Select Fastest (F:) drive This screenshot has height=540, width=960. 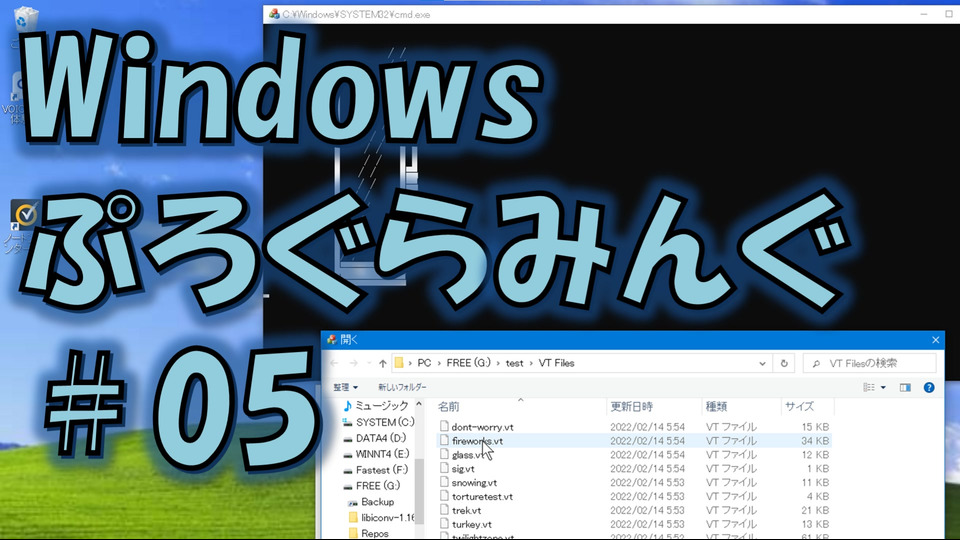point(381,470)
